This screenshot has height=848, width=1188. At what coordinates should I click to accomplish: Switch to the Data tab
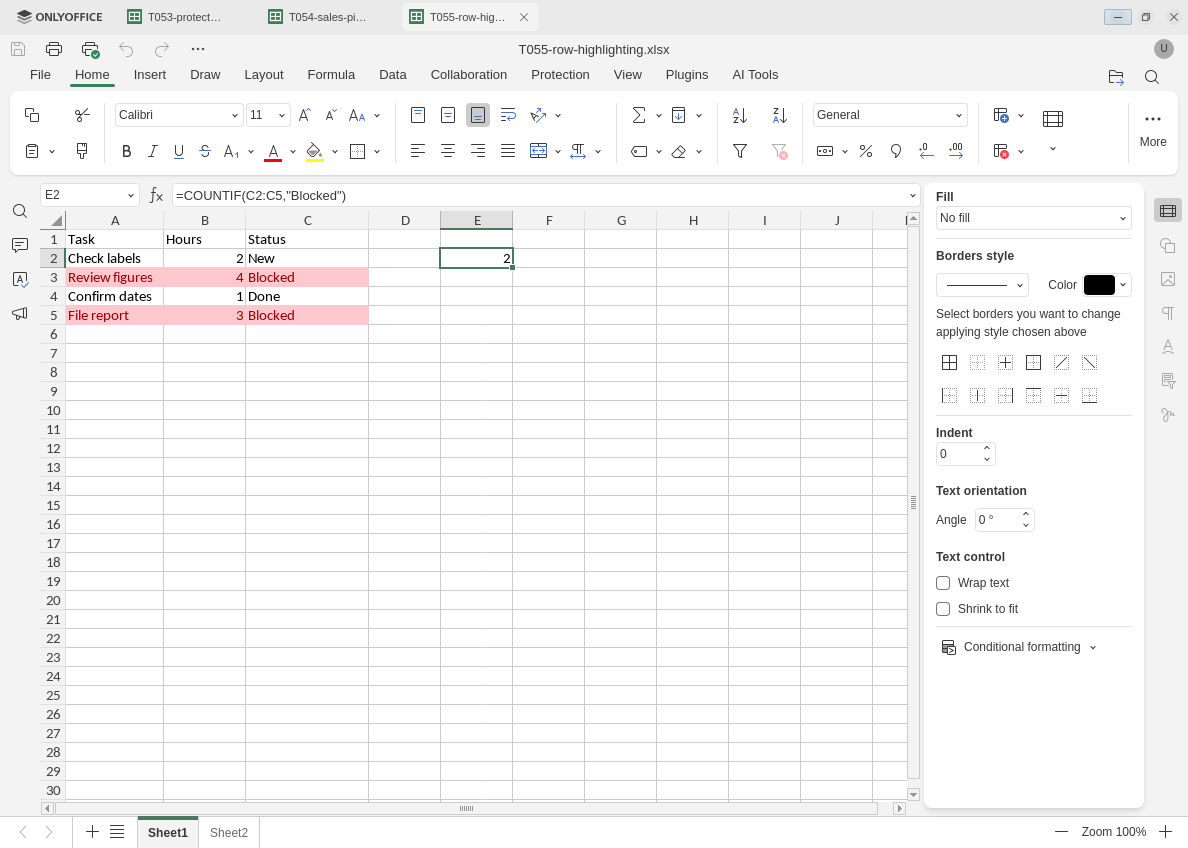392,75
